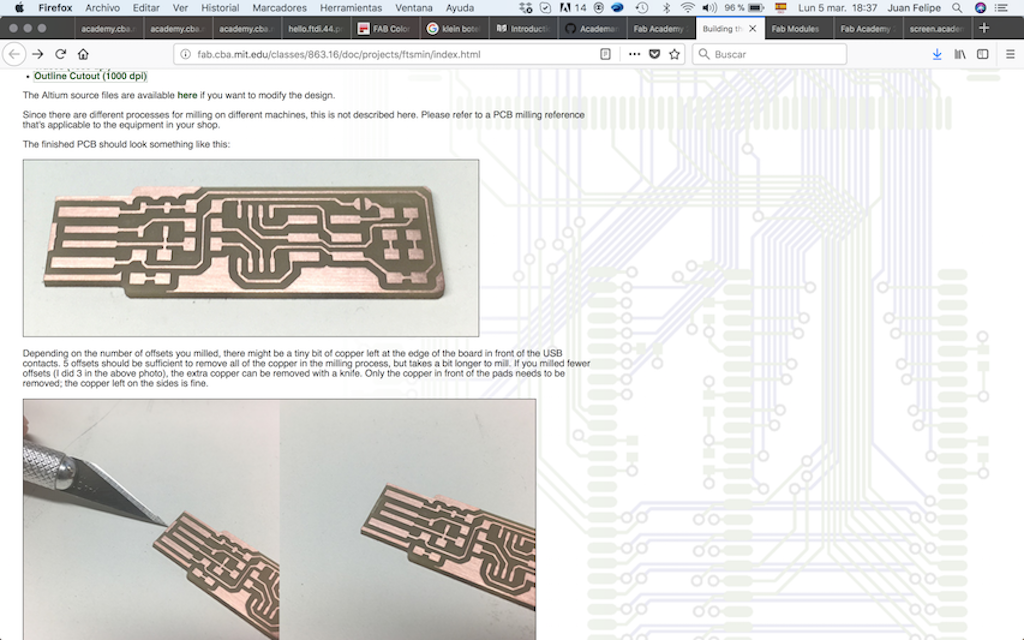Screen dimensions: 1024x640
Task: Open the Firefox hamburger menu
Action: point(1010,54)
